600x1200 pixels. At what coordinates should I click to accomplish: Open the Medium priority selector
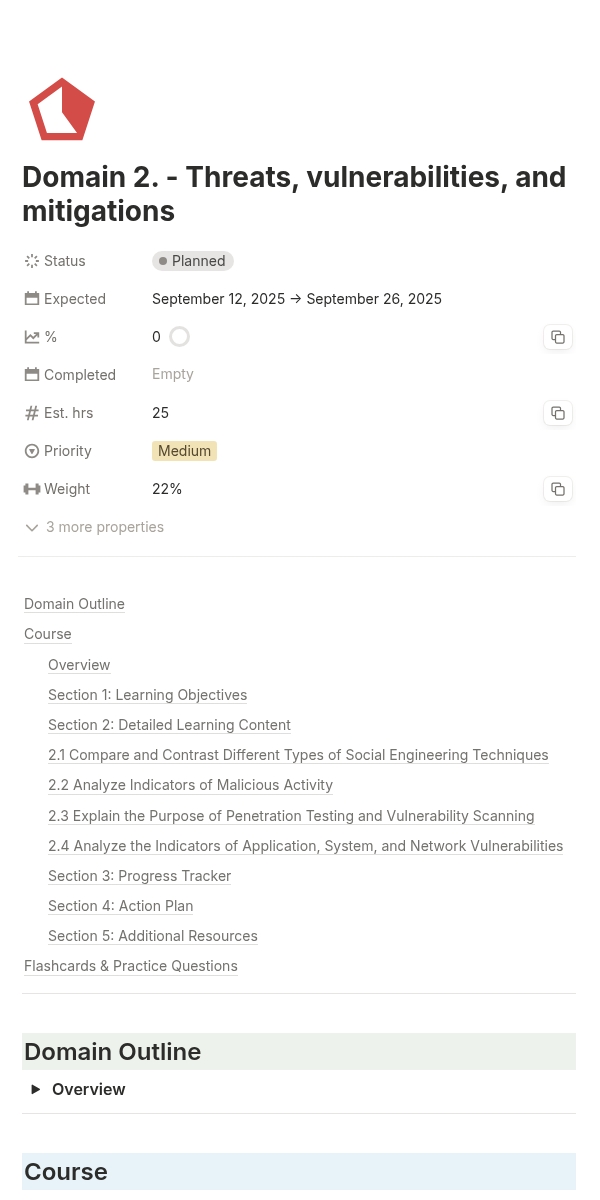[x=184, y=451]
